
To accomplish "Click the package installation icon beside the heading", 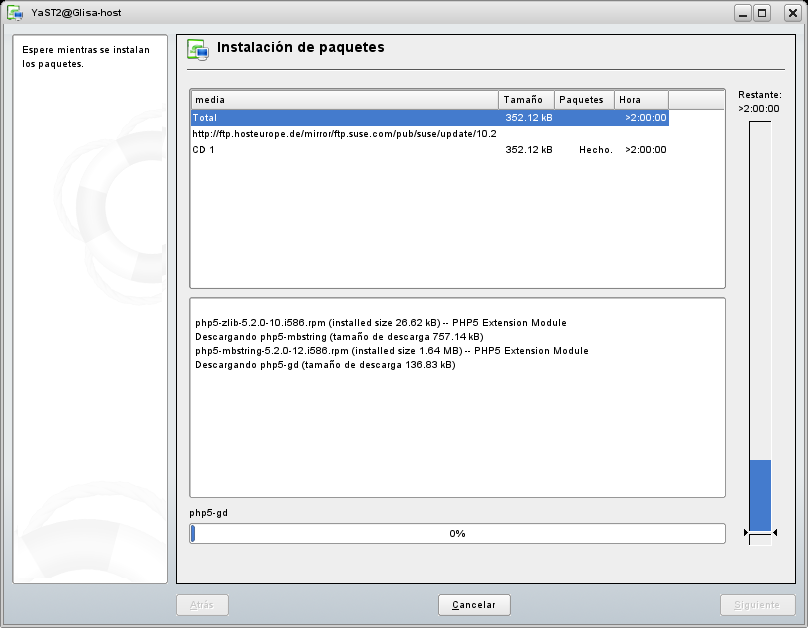I will [x=198, y=49].
